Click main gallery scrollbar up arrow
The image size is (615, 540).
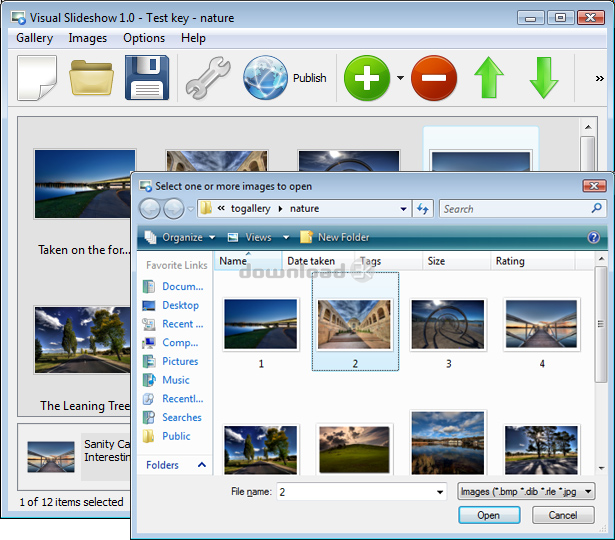coord(588,127)
